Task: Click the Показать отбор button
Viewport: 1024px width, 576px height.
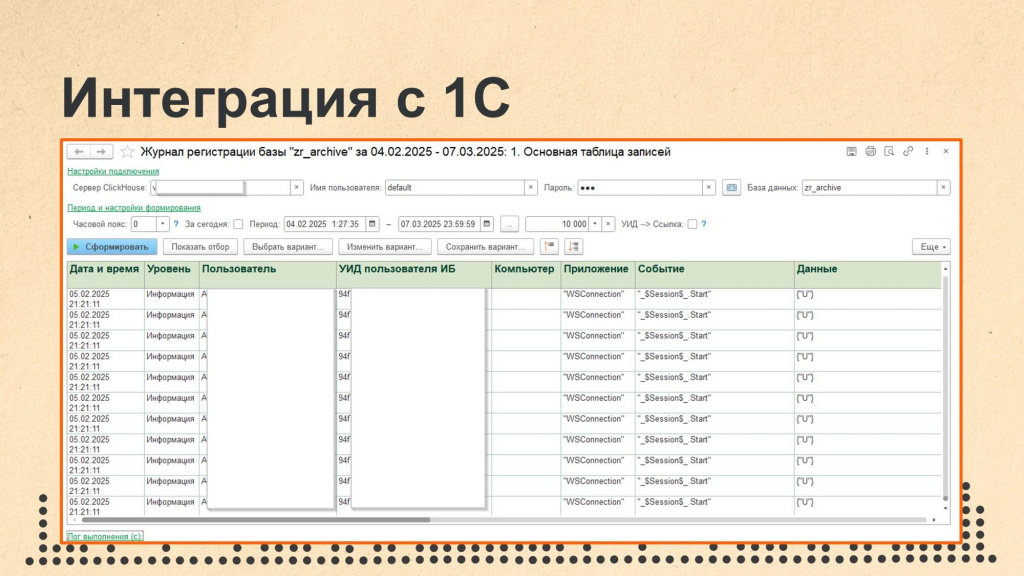Action: [x=200, y=247]
